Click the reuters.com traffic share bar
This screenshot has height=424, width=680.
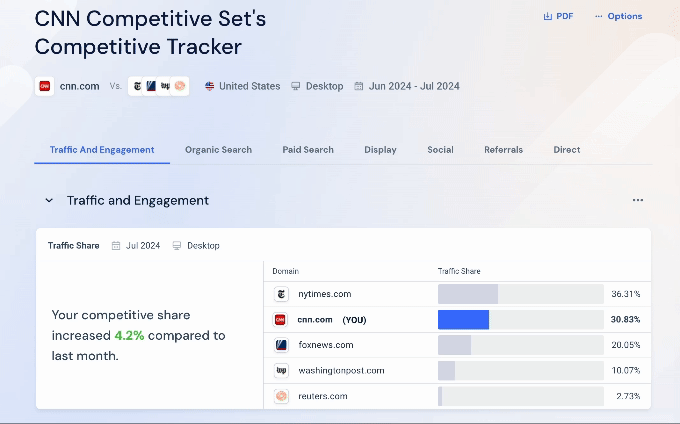pos(440,396)
